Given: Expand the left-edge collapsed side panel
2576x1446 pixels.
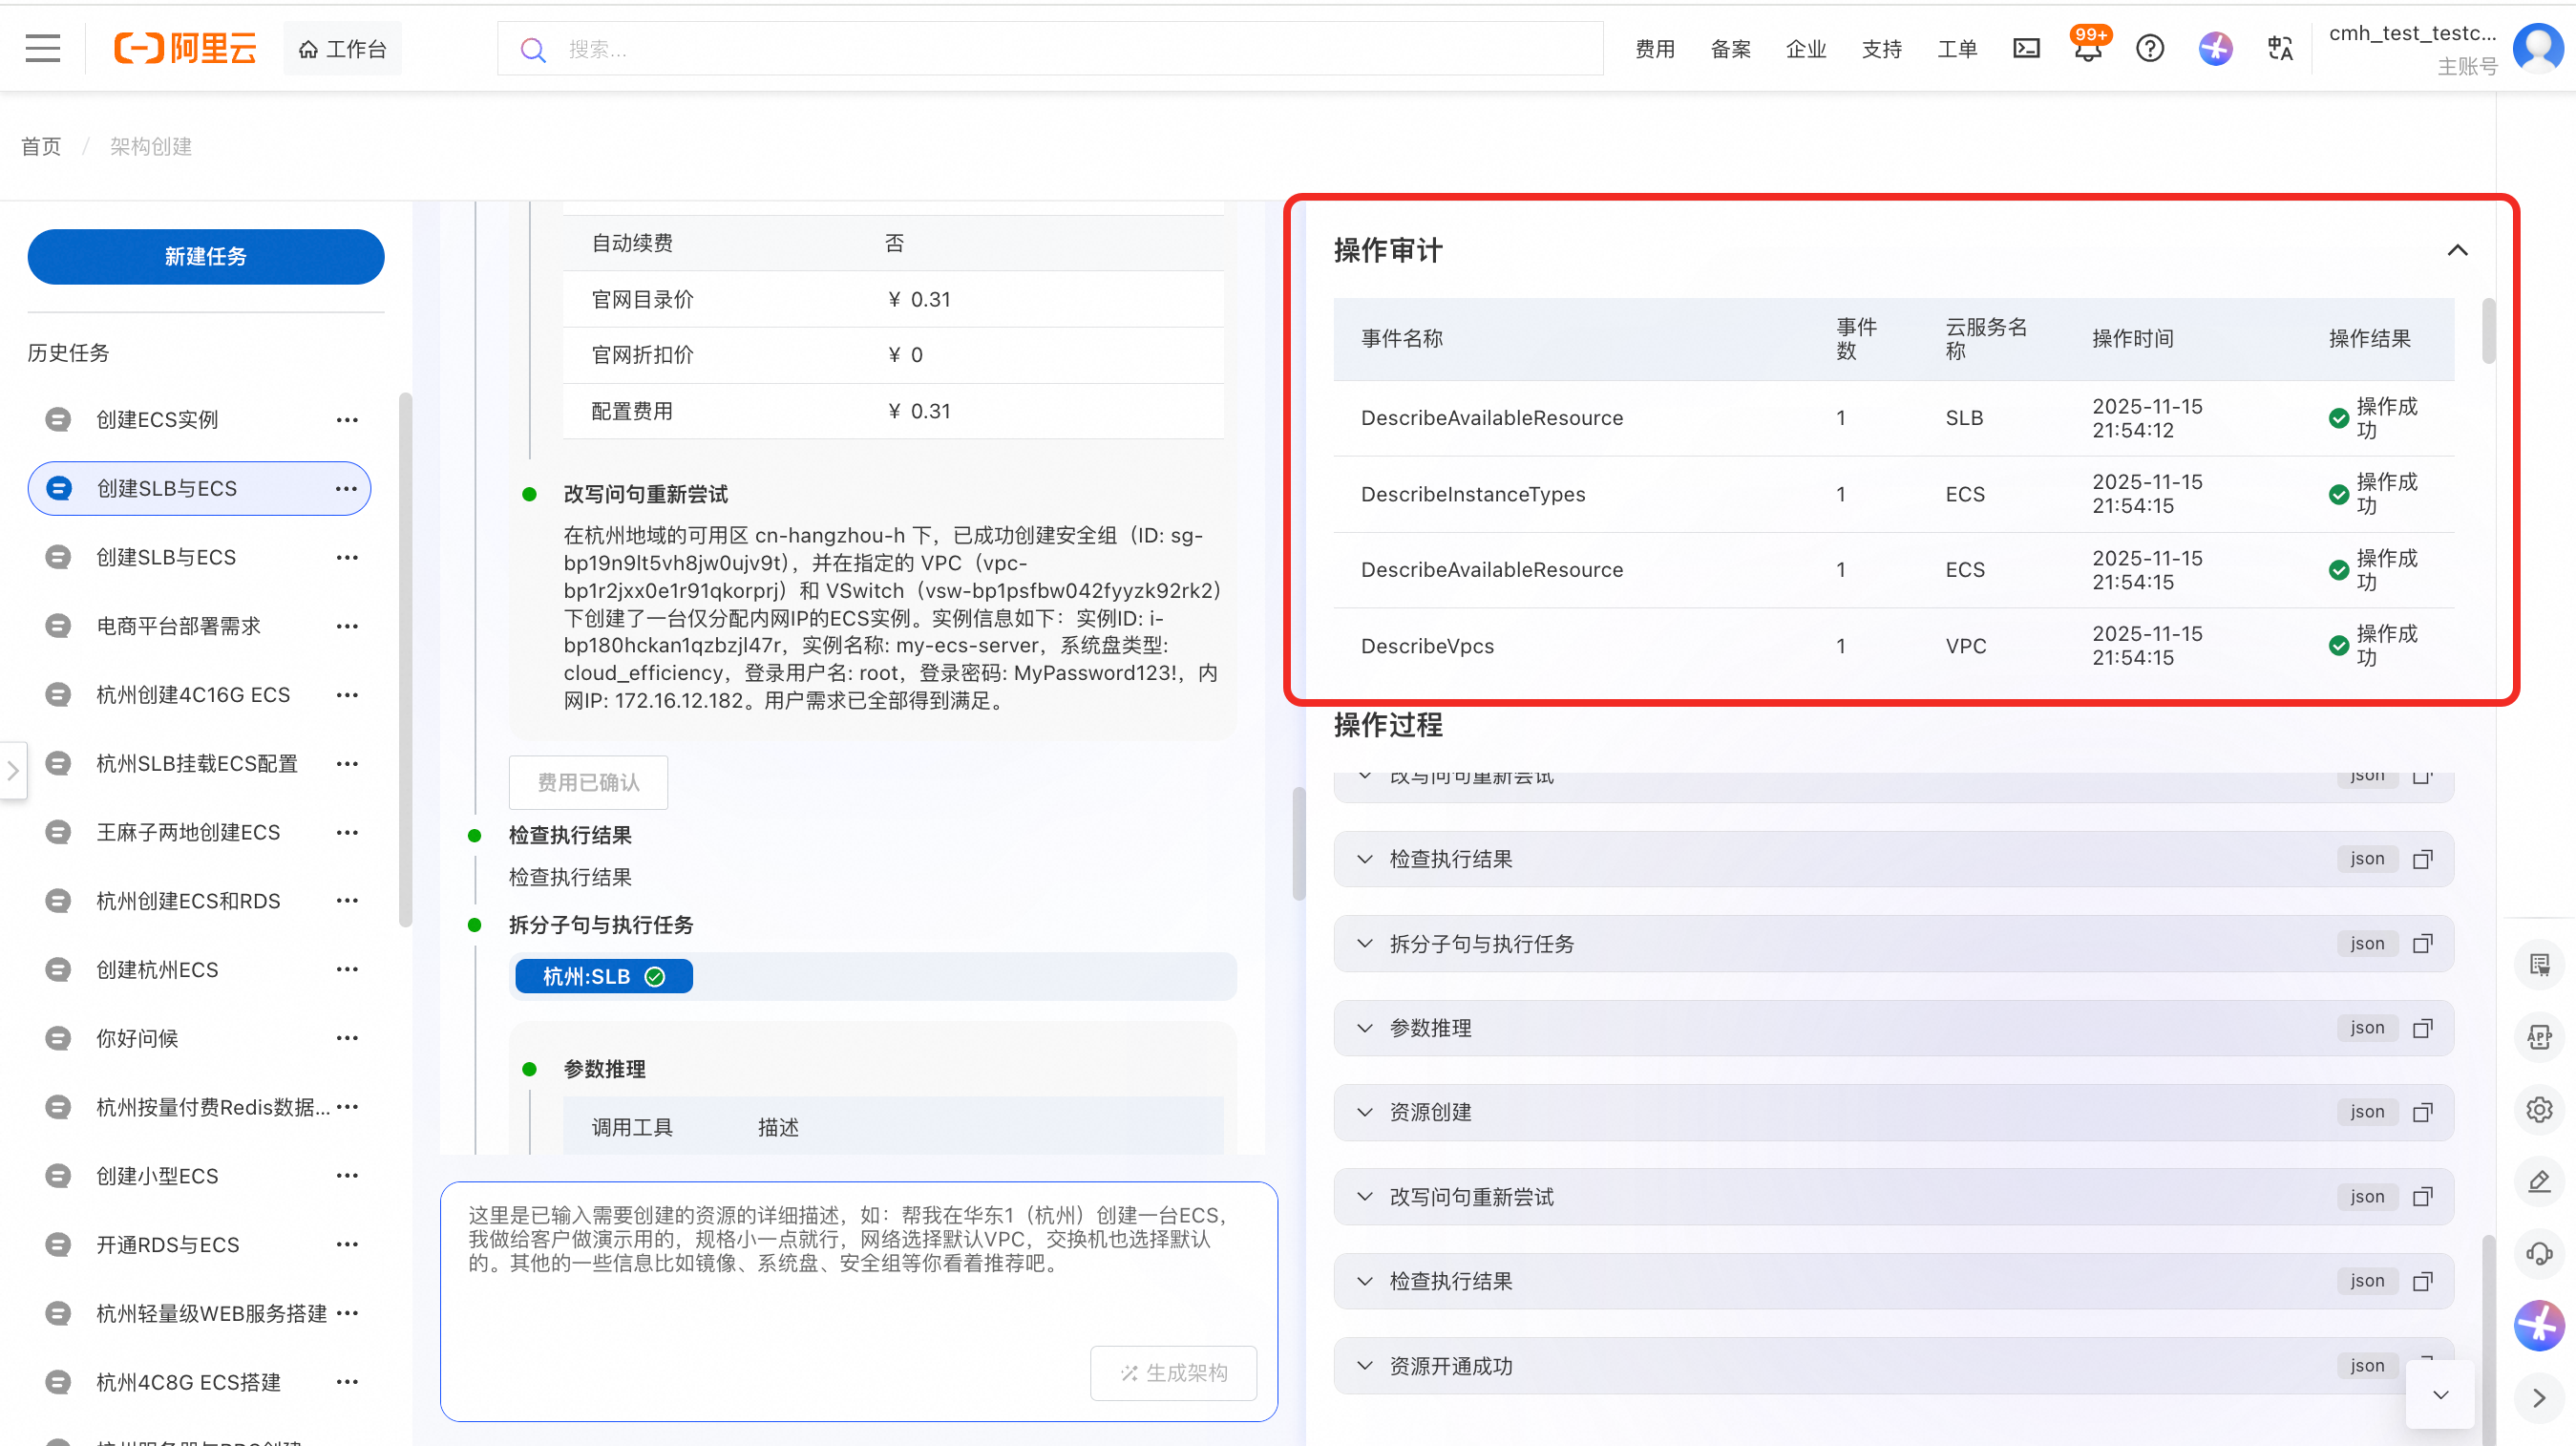Looking at the screenshot, I should (12, 770).
